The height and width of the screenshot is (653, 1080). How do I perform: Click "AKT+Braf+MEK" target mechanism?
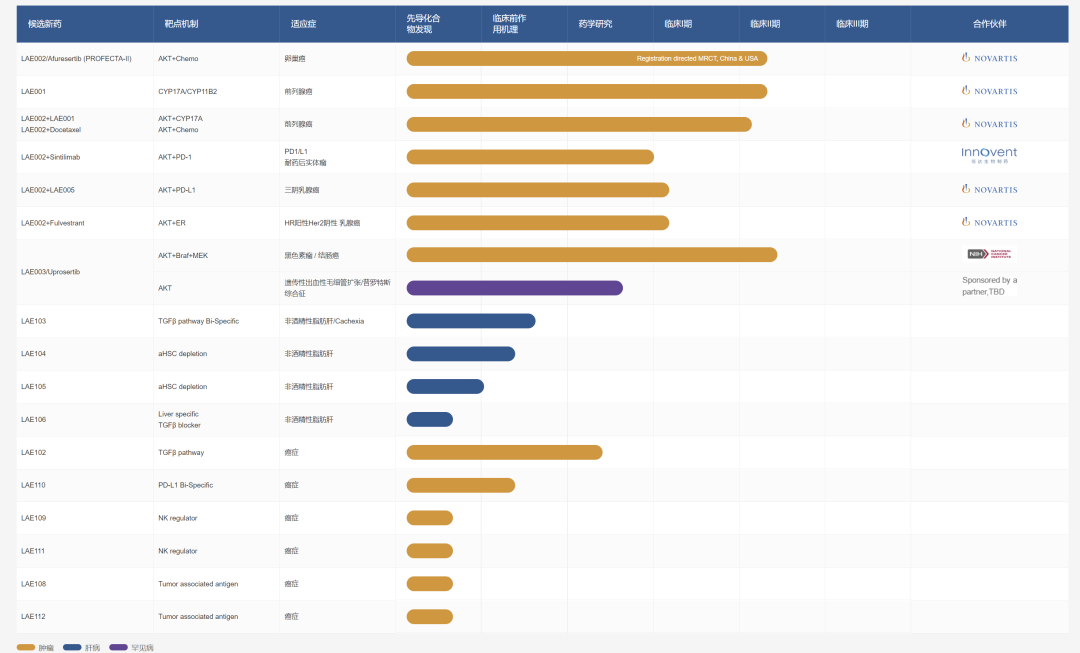point(183,256)
